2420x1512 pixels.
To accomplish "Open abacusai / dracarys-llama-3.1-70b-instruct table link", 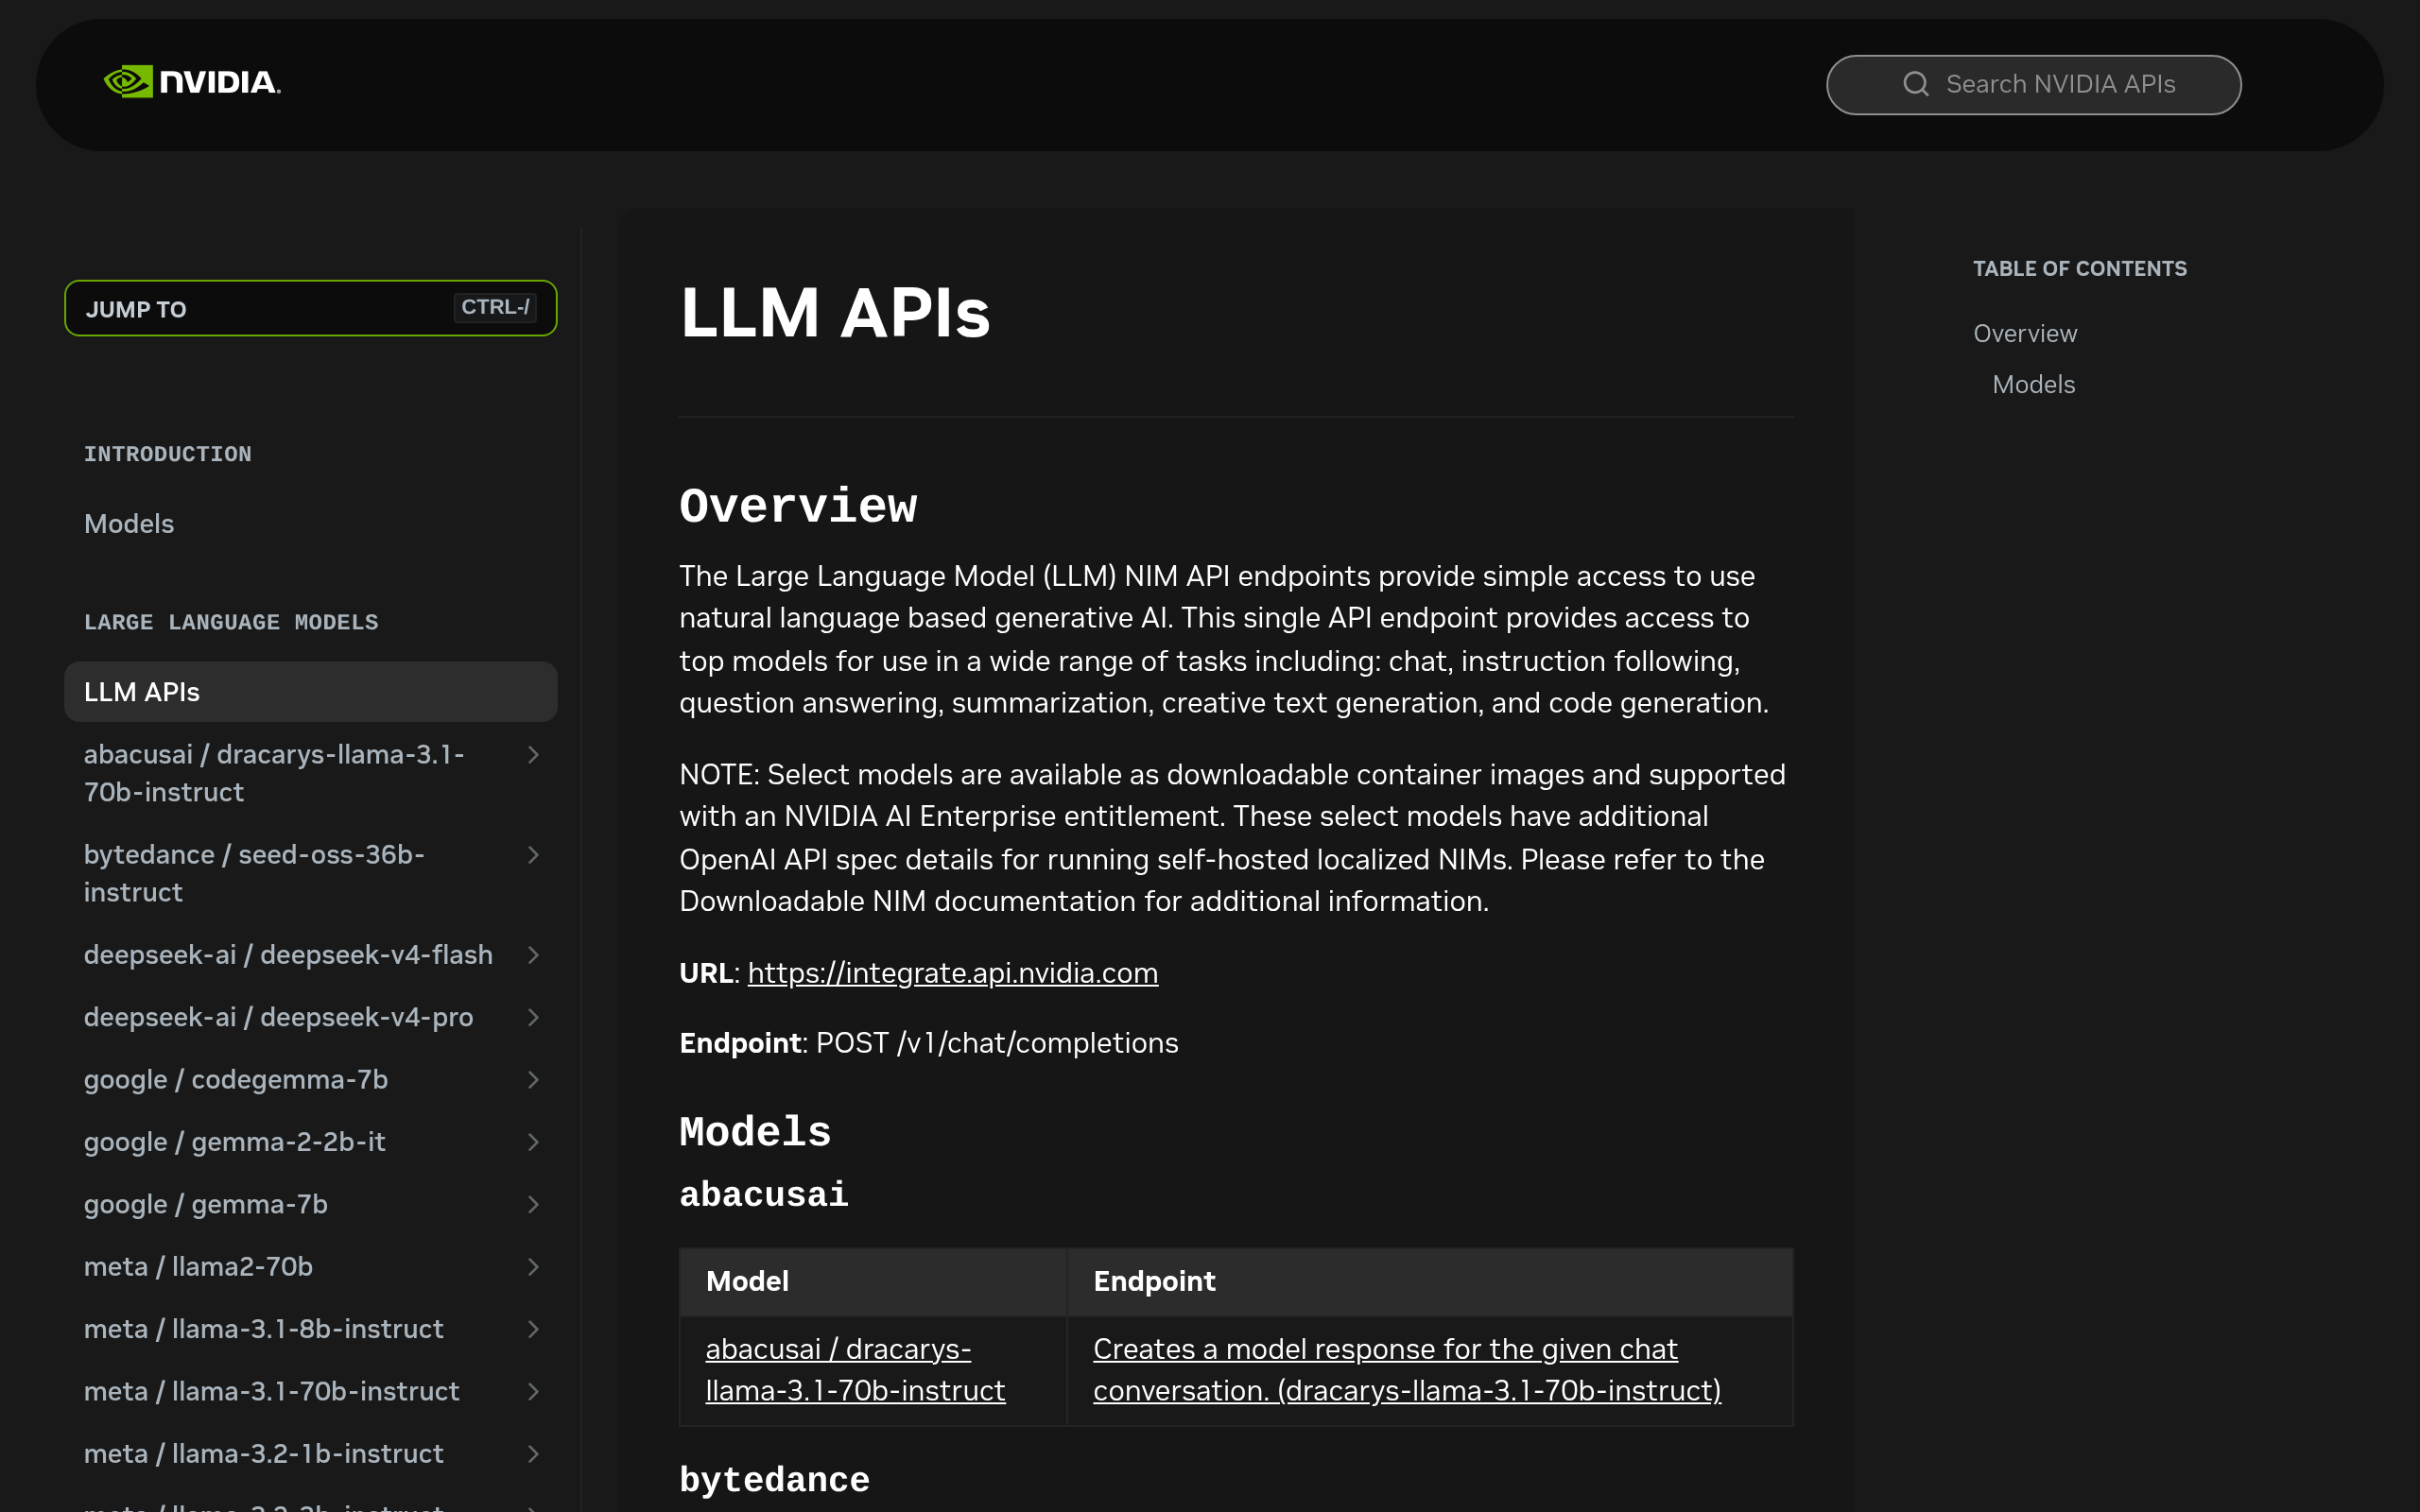I will [855, 1369].
